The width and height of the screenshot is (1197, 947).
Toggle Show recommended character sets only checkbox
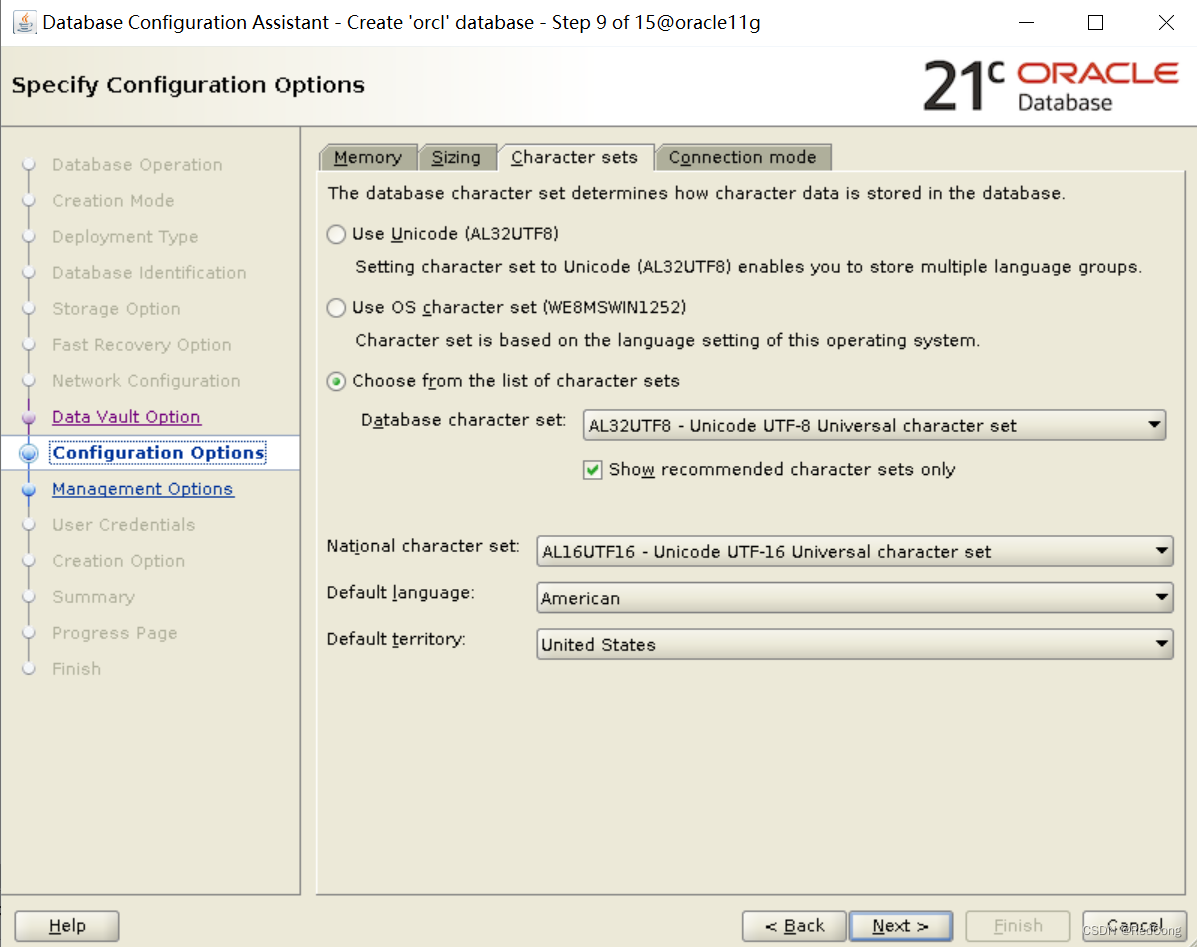pyautogui.click(x=592, y=469)
